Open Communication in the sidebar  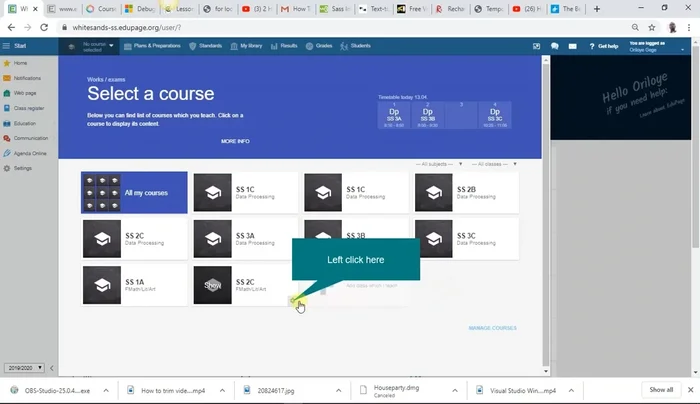tap(30, 138)
